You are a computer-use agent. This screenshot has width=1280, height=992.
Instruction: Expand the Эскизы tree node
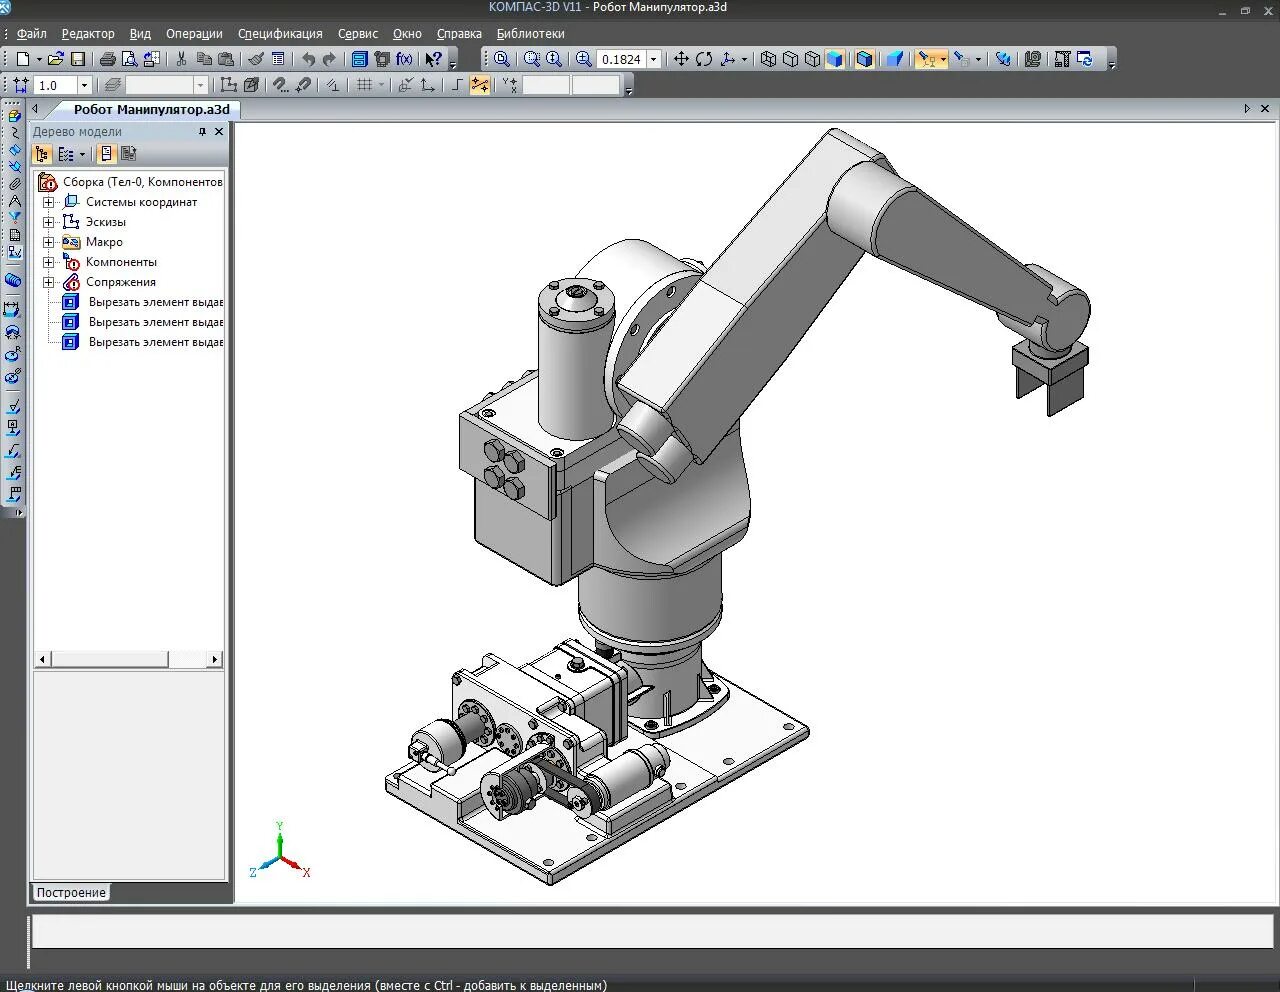click(48, 222)
